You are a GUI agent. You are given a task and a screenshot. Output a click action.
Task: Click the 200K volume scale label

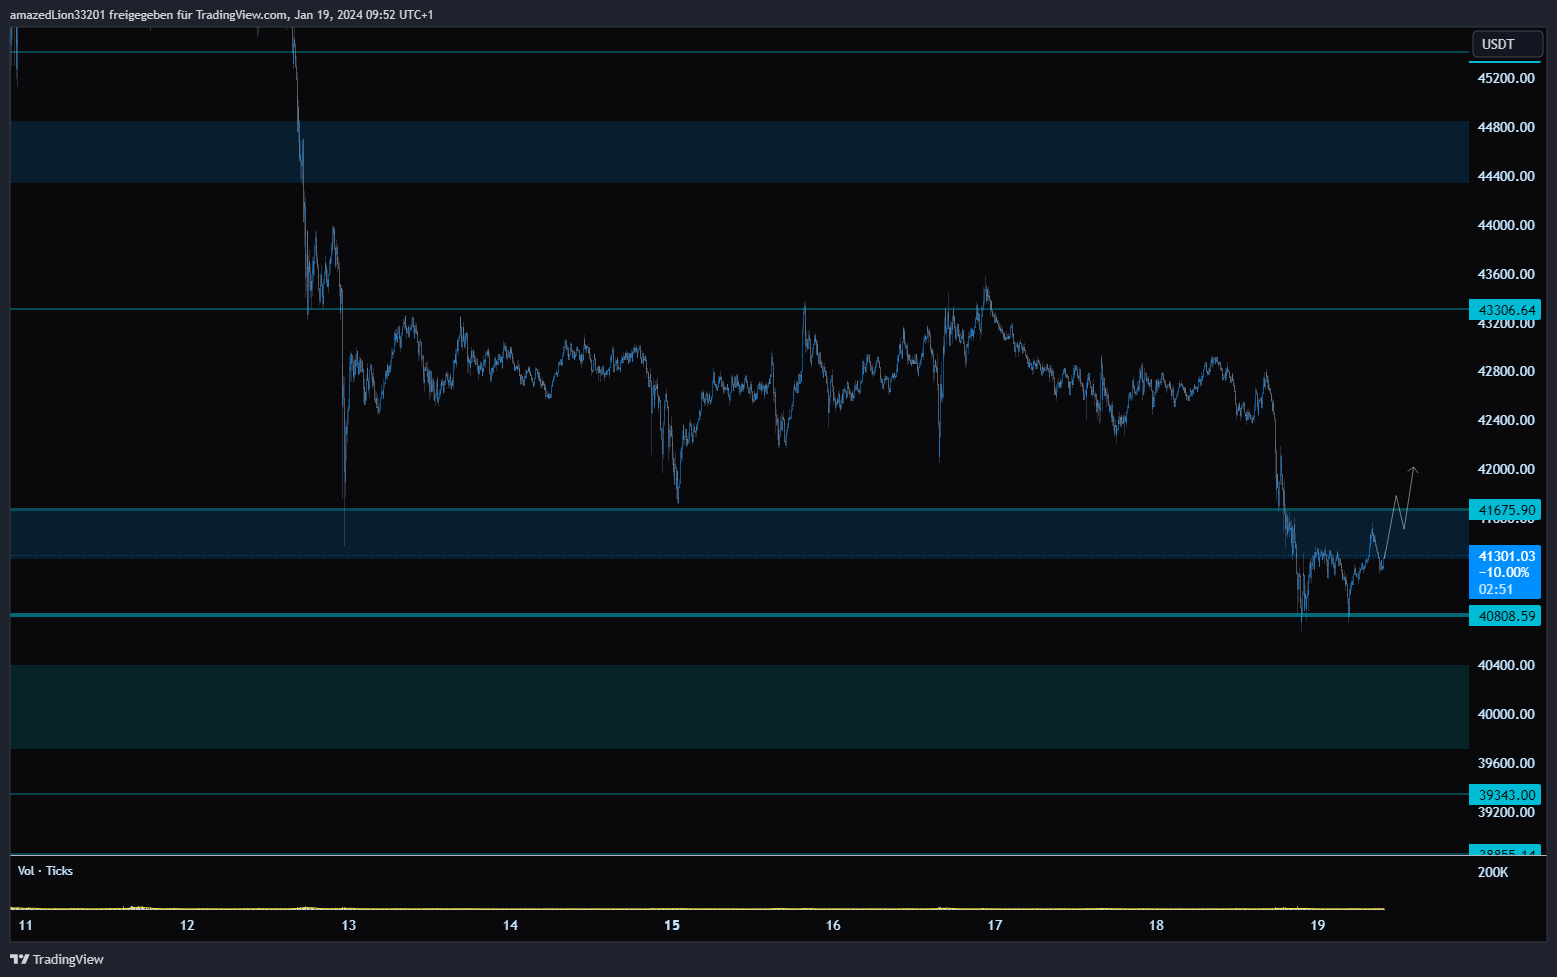[1493, 872]
